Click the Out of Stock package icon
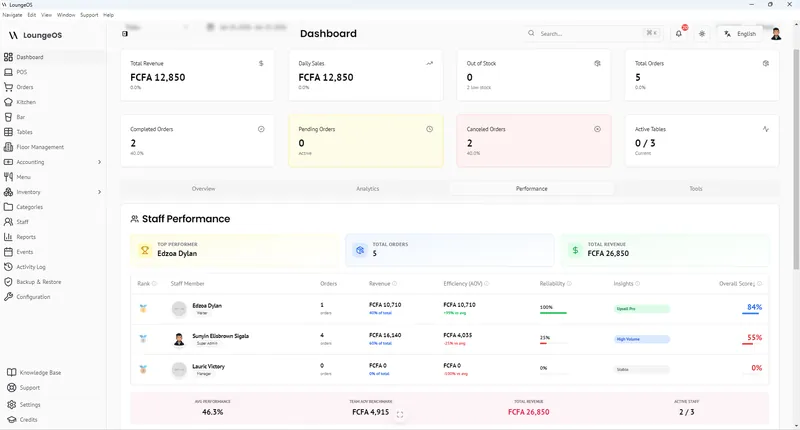This screenshot has width=800, height=430. coord(597,63)
